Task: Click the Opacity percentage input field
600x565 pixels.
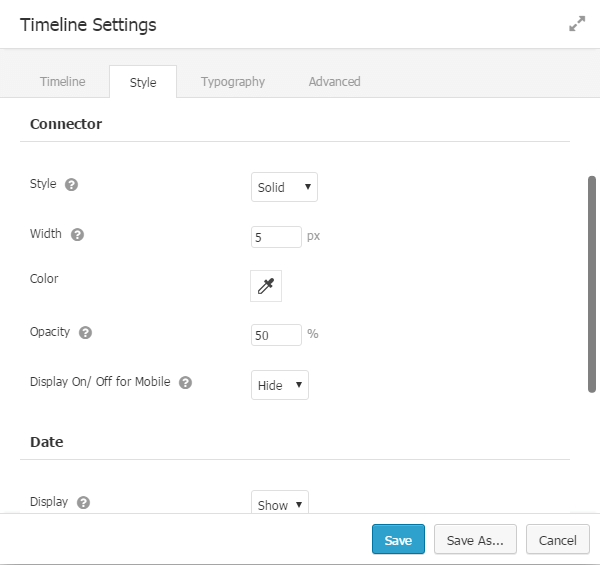Action: [276, 335]
